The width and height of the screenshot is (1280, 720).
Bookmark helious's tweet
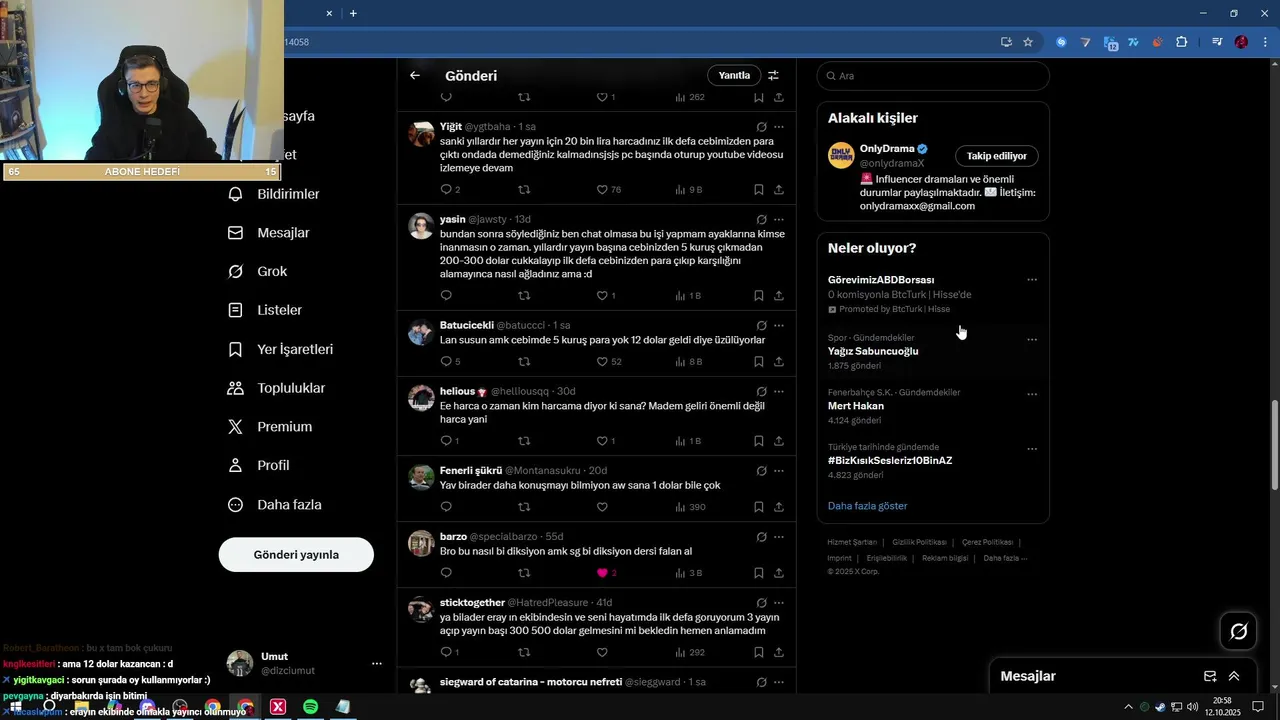[759, 440]
